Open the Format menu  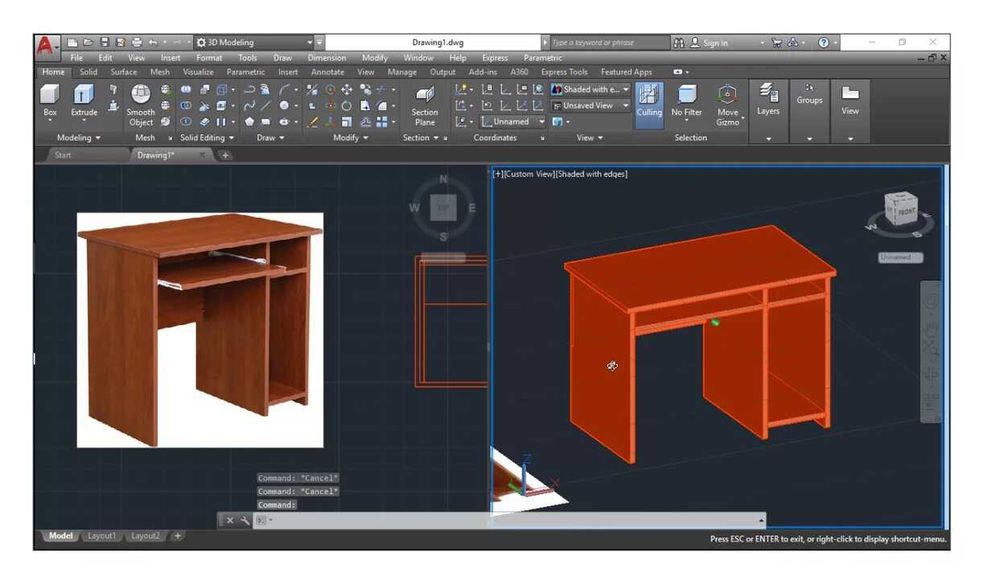point(209,58)
